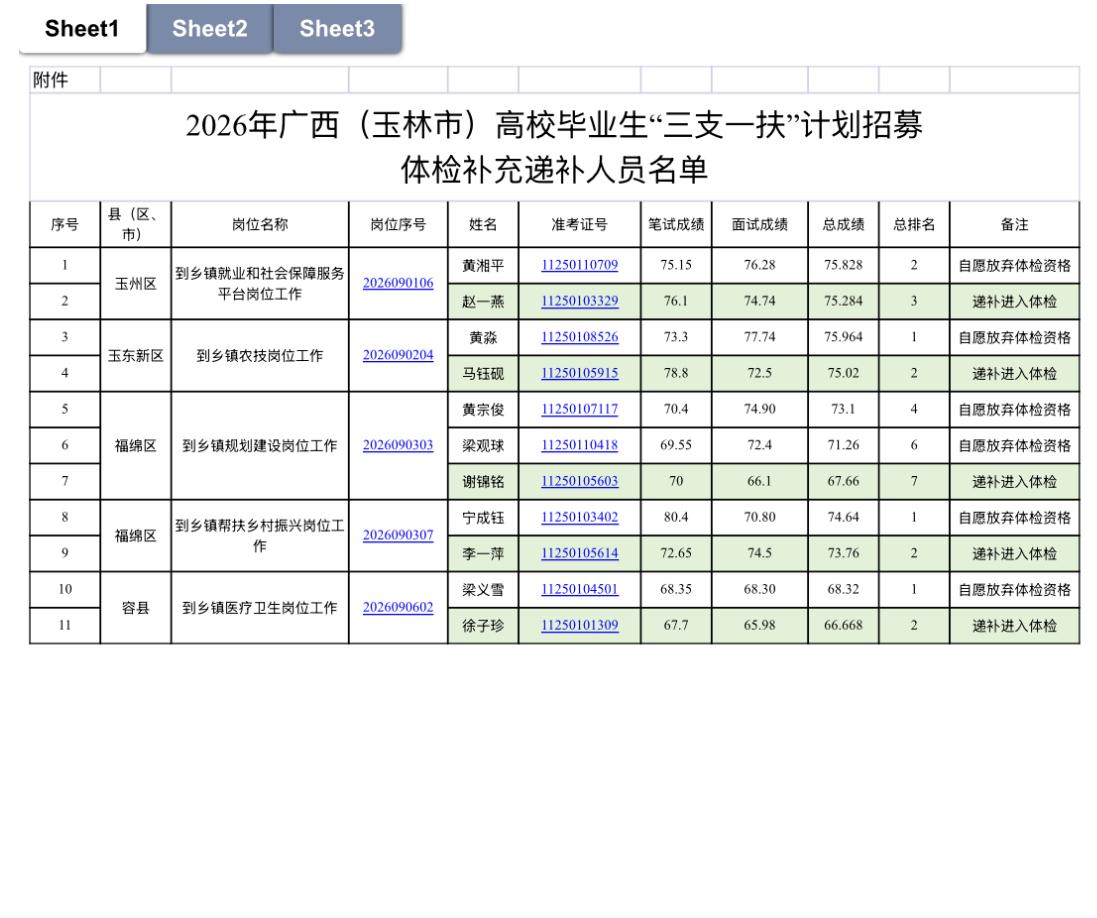
Task: Click the 到乡镇医疗卫生岗位工作 cell
Action: pyautogui.click(x=260, y=607)
